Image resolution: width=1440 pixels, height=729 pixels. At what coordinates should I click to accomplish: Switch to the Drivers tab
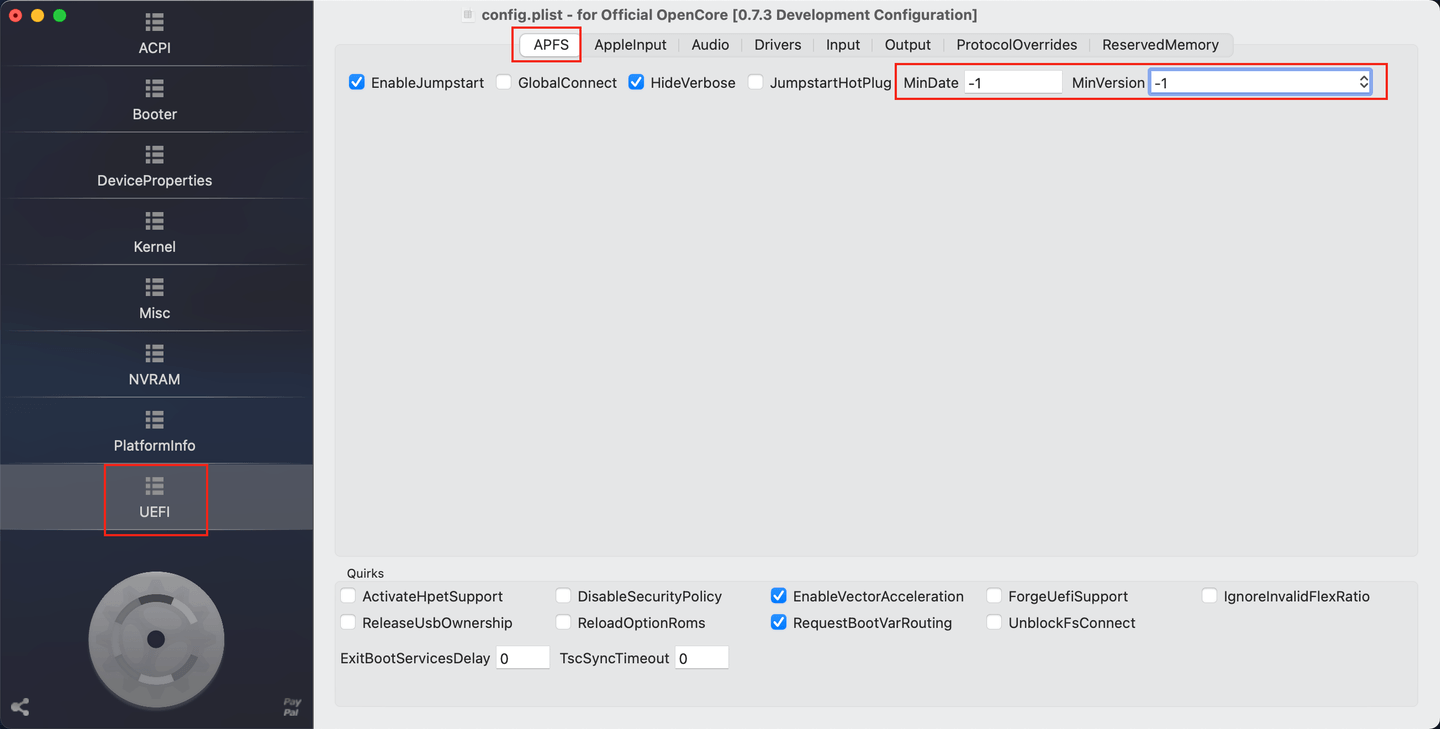[x=777, y=45]
